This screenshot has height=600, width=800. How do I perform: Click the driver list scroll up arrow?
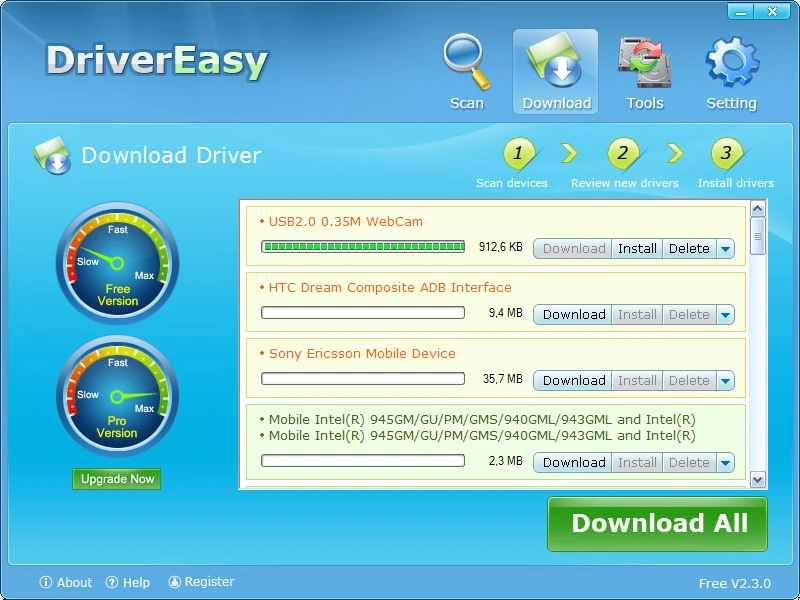(758, 208)
